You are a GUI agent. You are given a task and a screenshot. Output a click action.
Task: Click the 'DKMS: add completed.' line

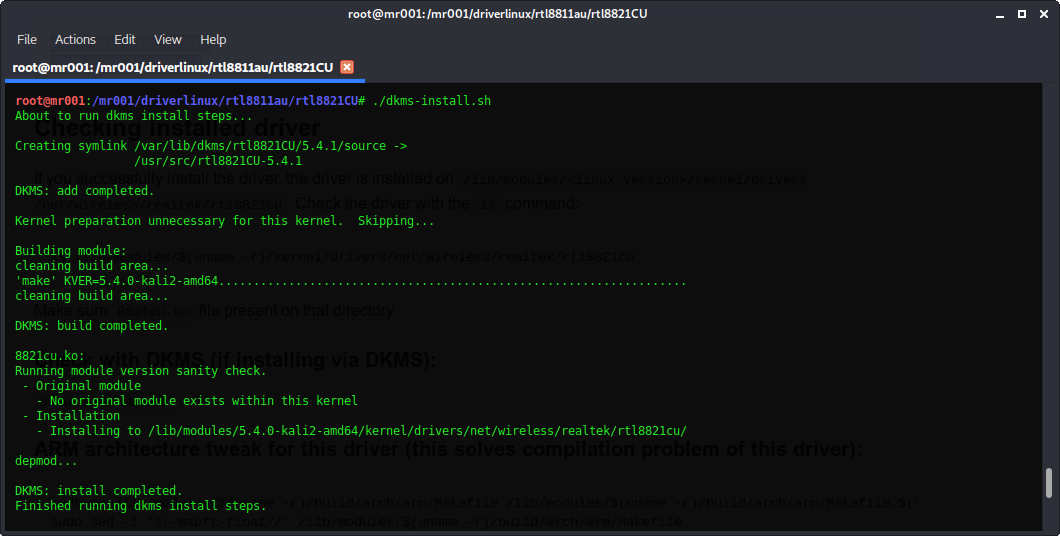[x=84, y=191]
